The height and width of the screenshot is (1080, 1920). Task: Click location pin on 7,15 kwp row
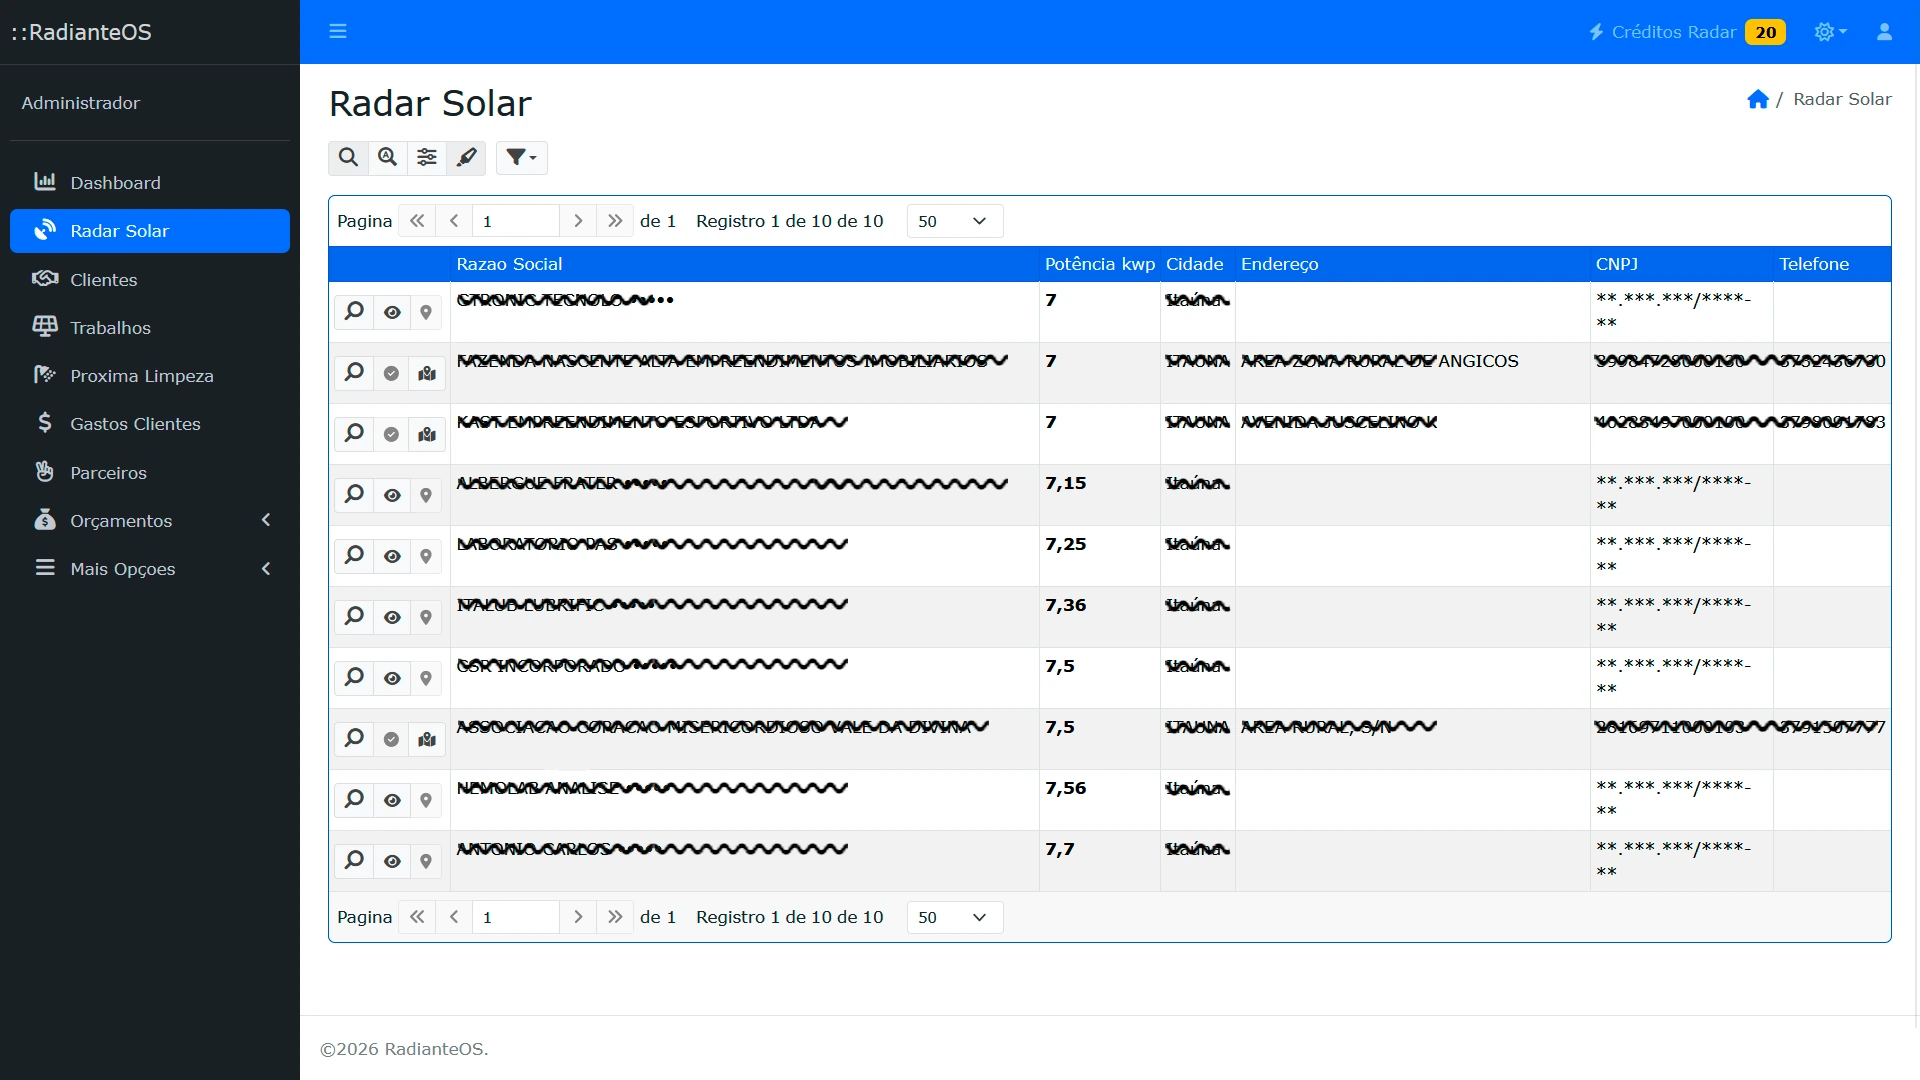point(426,495)
